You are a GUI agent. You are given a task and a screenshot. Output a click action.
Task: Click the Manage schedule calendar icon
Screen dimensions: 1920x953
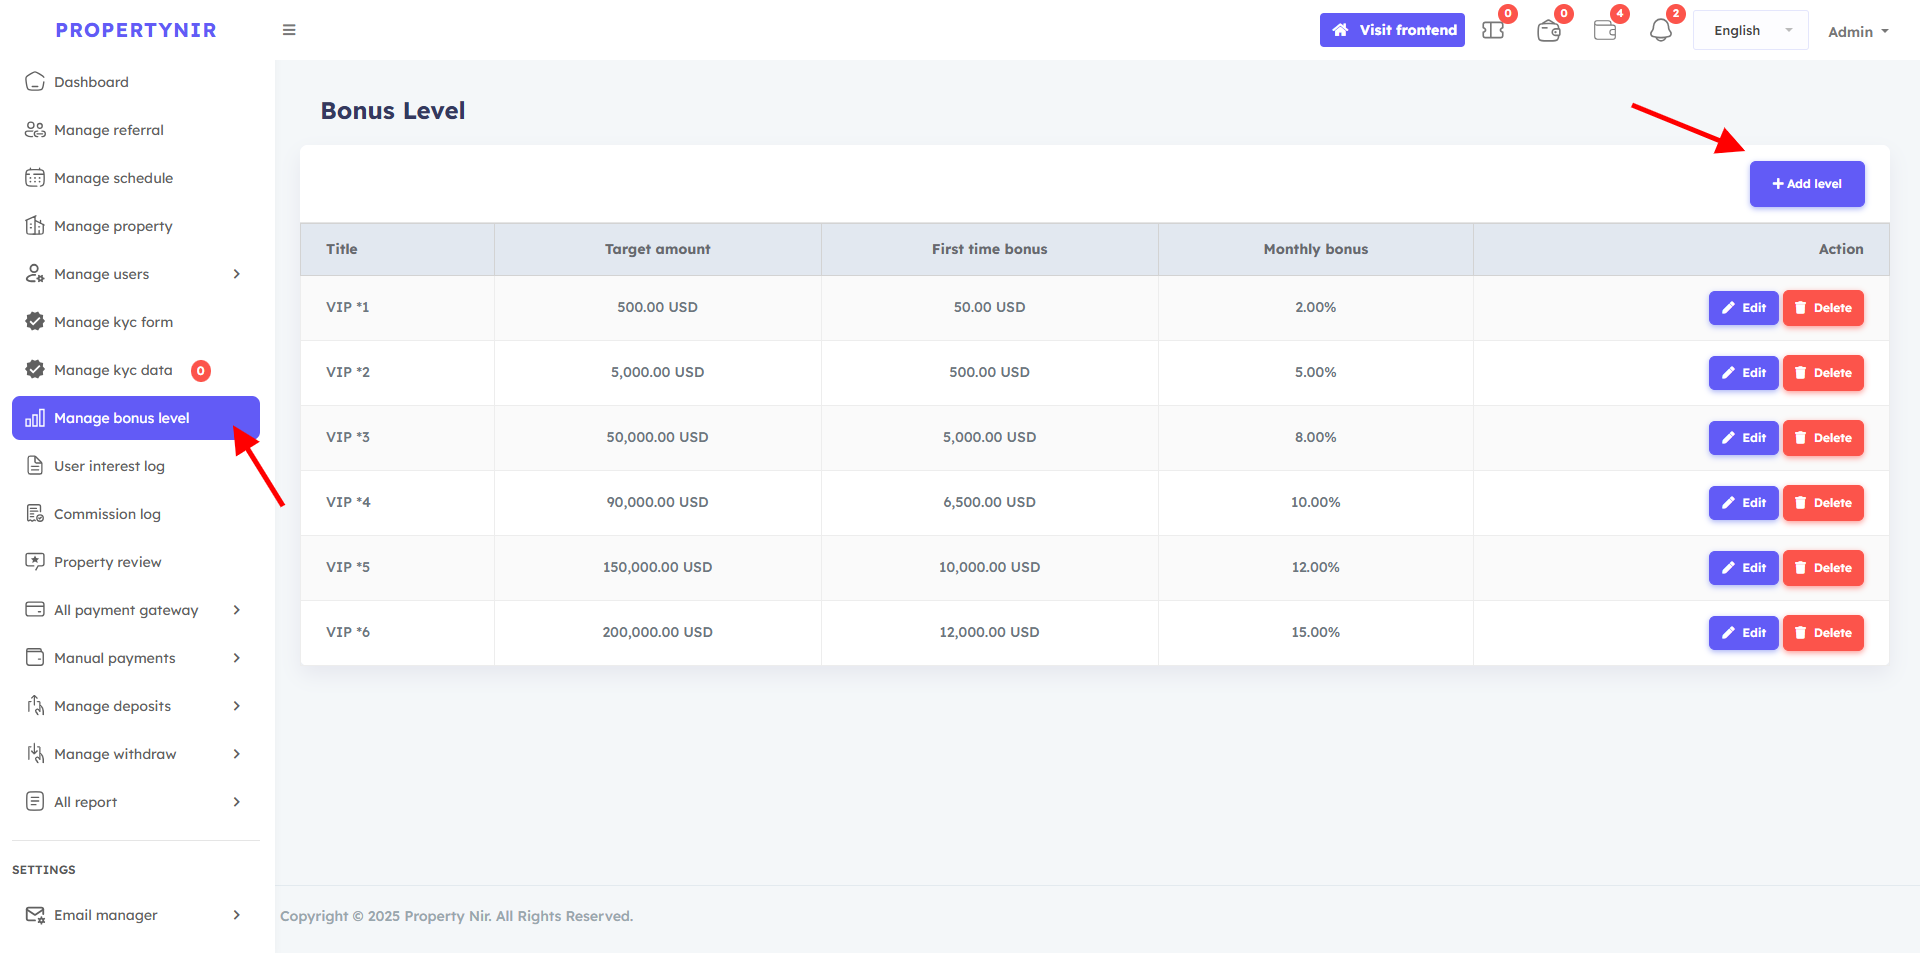point(35,178)
